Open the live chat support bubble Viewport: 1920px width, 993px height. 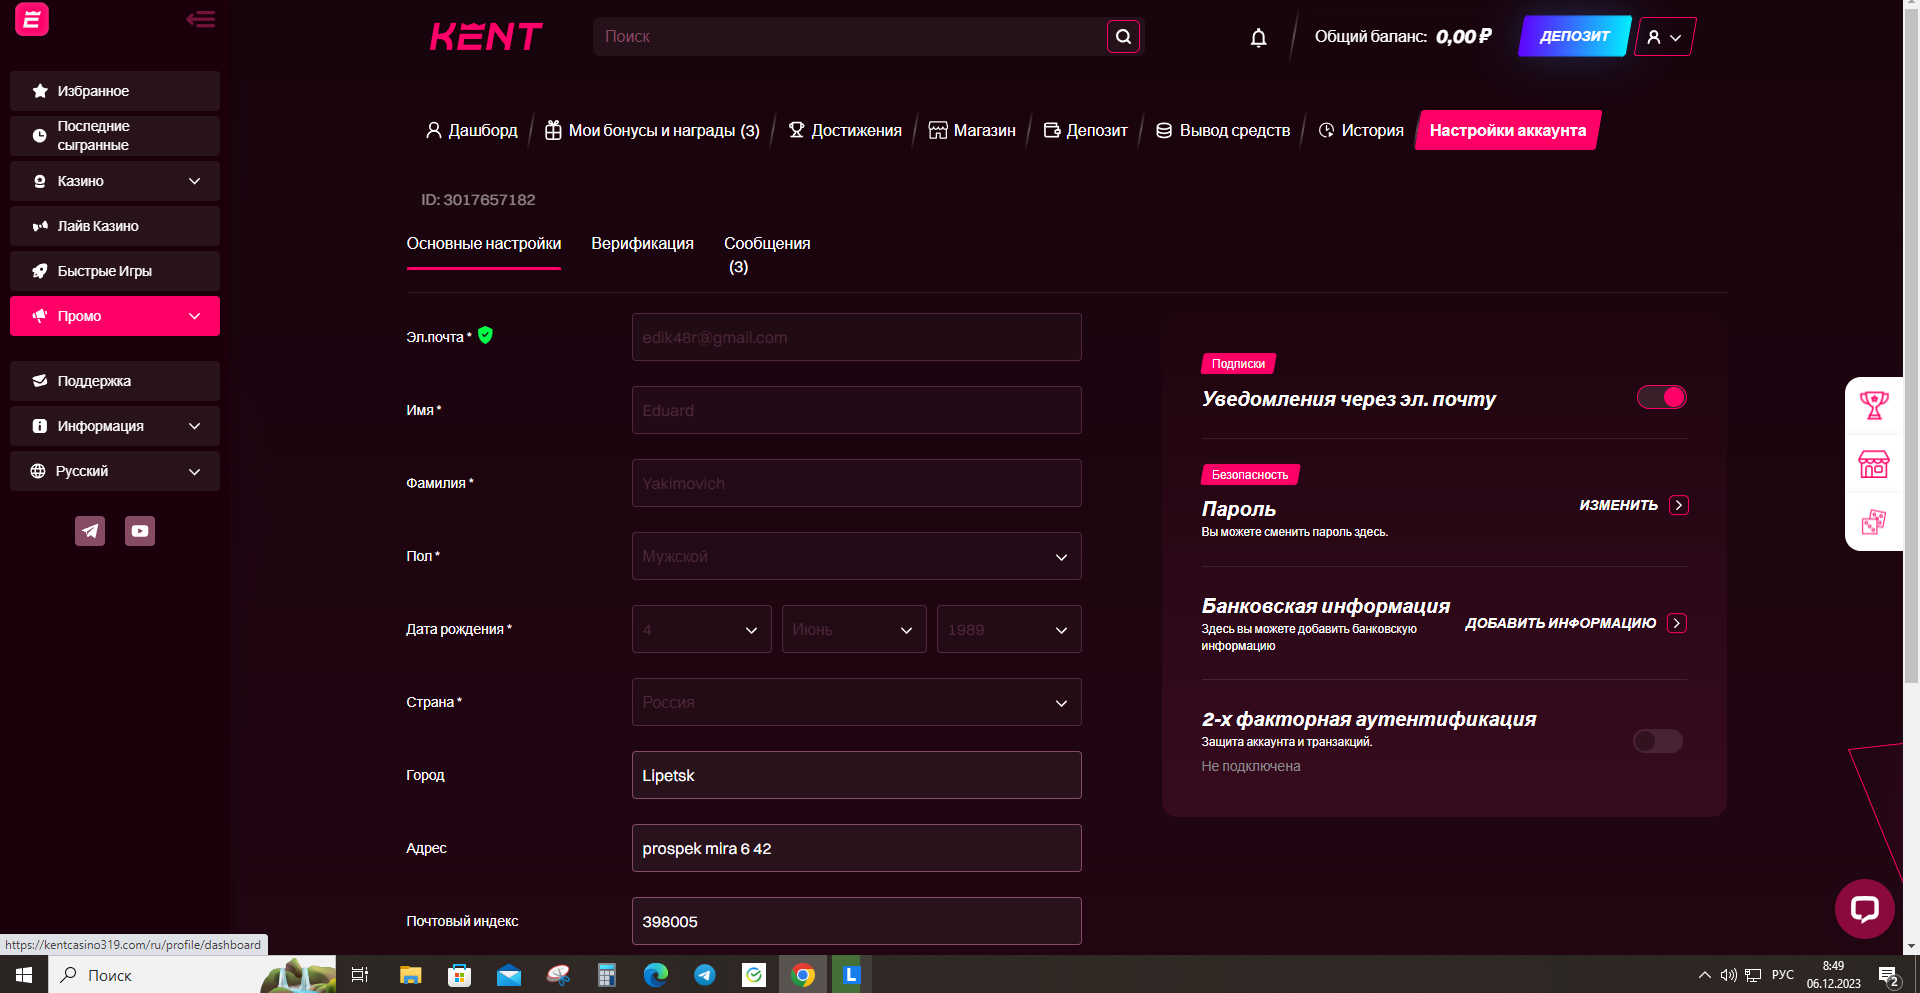(x=1864, y=908)
